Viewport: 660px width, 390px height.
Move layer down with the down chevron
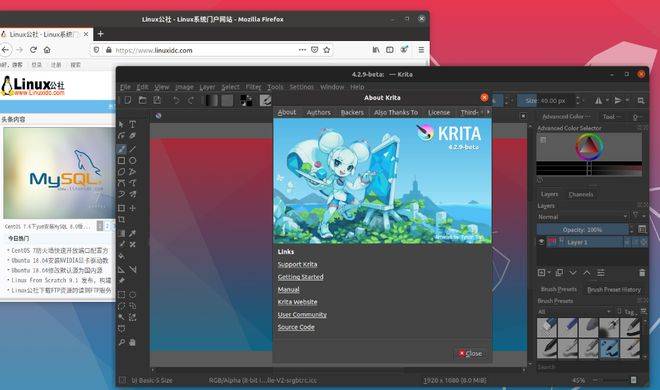coord(573,273)
